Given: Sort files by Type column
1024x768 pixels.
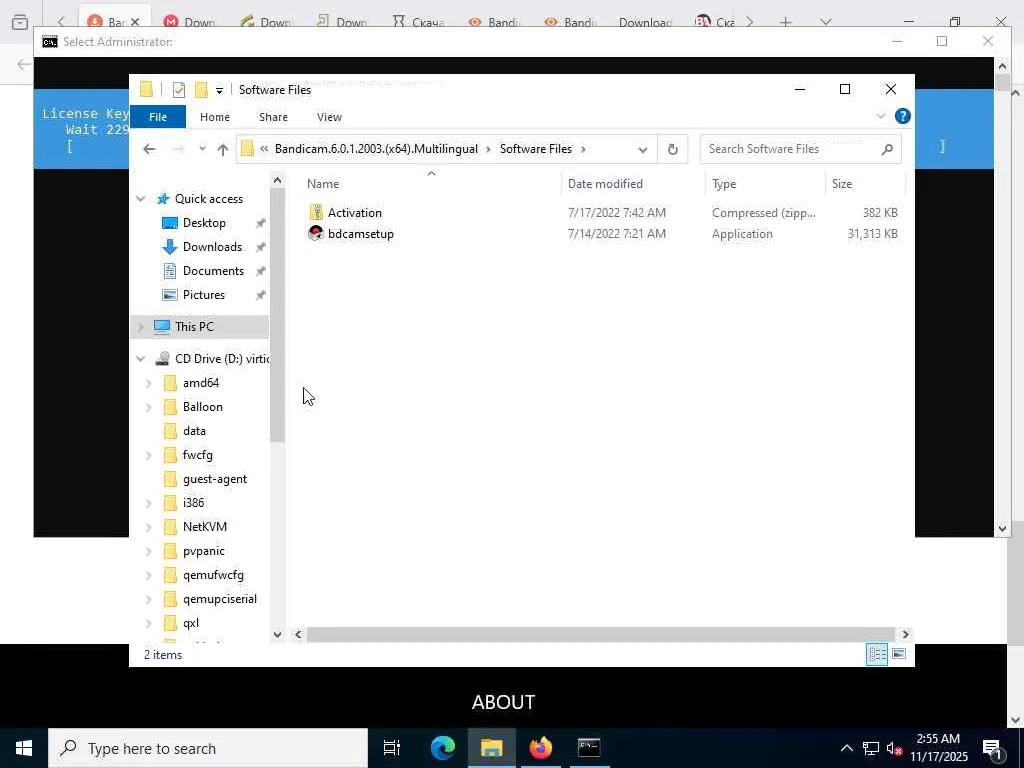Looking at the screenshot, I should point(724,184).
